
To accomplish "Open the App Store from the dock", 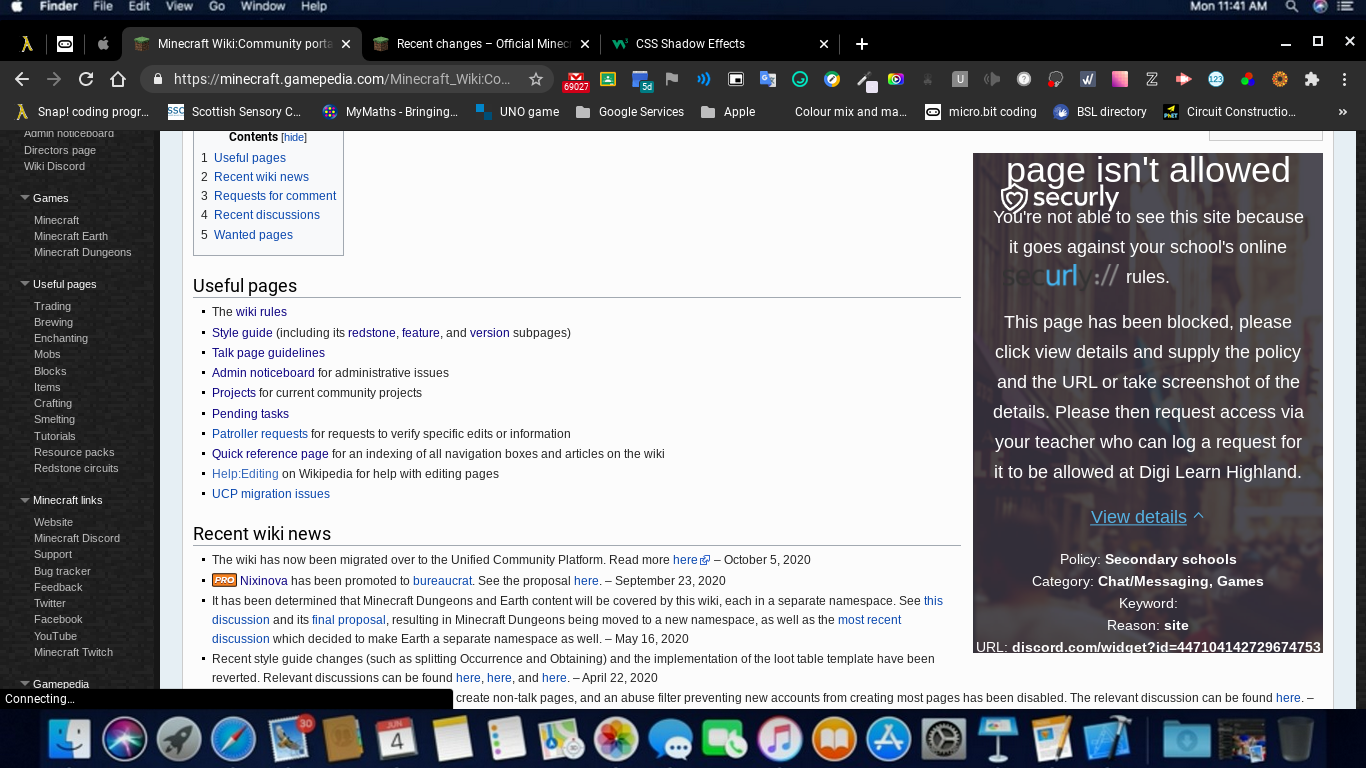I will [x=888, y=740].
